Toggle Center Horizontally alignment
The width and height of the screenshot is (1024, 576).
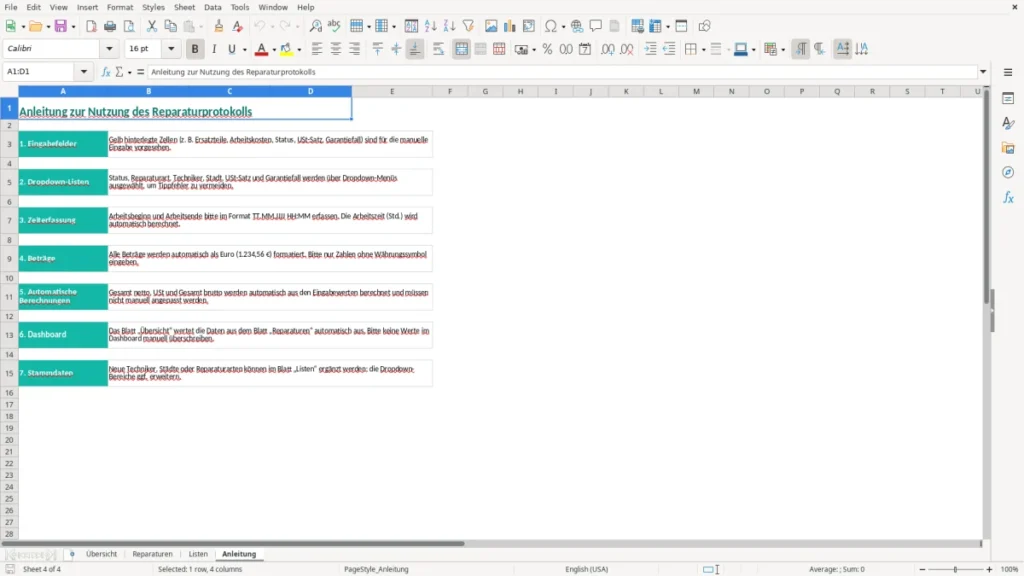(336, 49)
